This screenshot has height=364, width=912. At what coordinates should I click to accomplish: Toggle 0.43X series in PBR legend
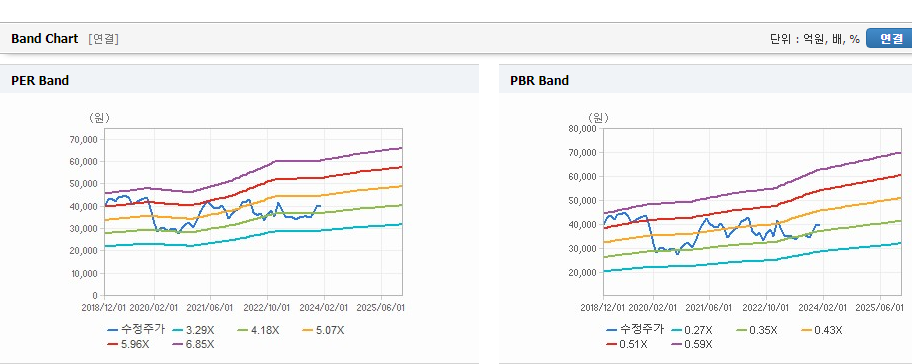(x=822, y=330)
